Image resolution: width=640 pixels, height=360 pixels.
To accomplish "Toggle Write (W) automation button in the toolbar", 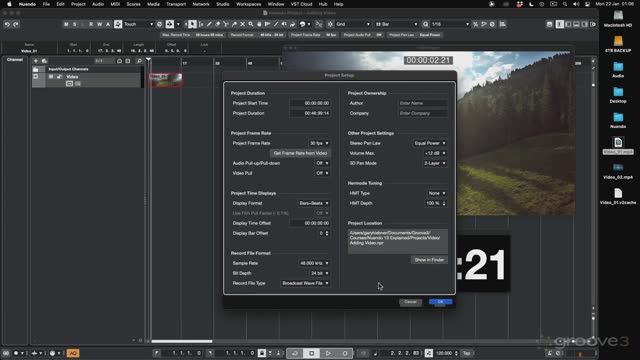I will (100, 24).
